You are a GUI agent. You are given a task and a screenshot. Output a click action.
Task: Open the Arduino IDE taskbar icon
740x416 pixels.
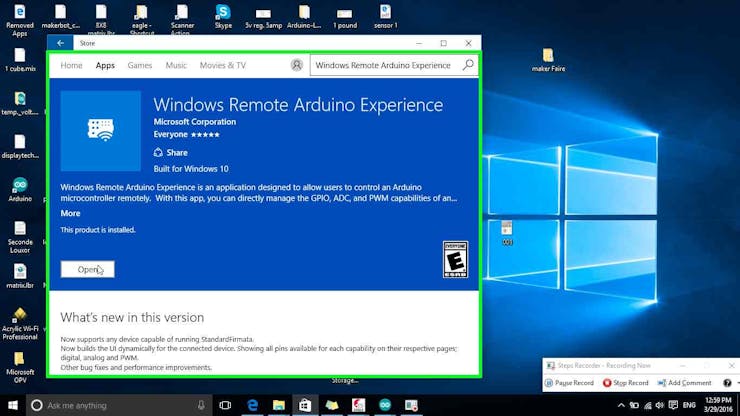click(385, 405)
